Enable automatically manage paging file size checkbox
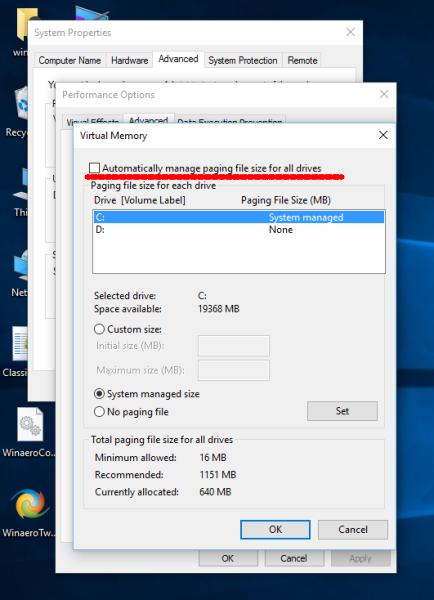434x600 pixels. (94, 168)
